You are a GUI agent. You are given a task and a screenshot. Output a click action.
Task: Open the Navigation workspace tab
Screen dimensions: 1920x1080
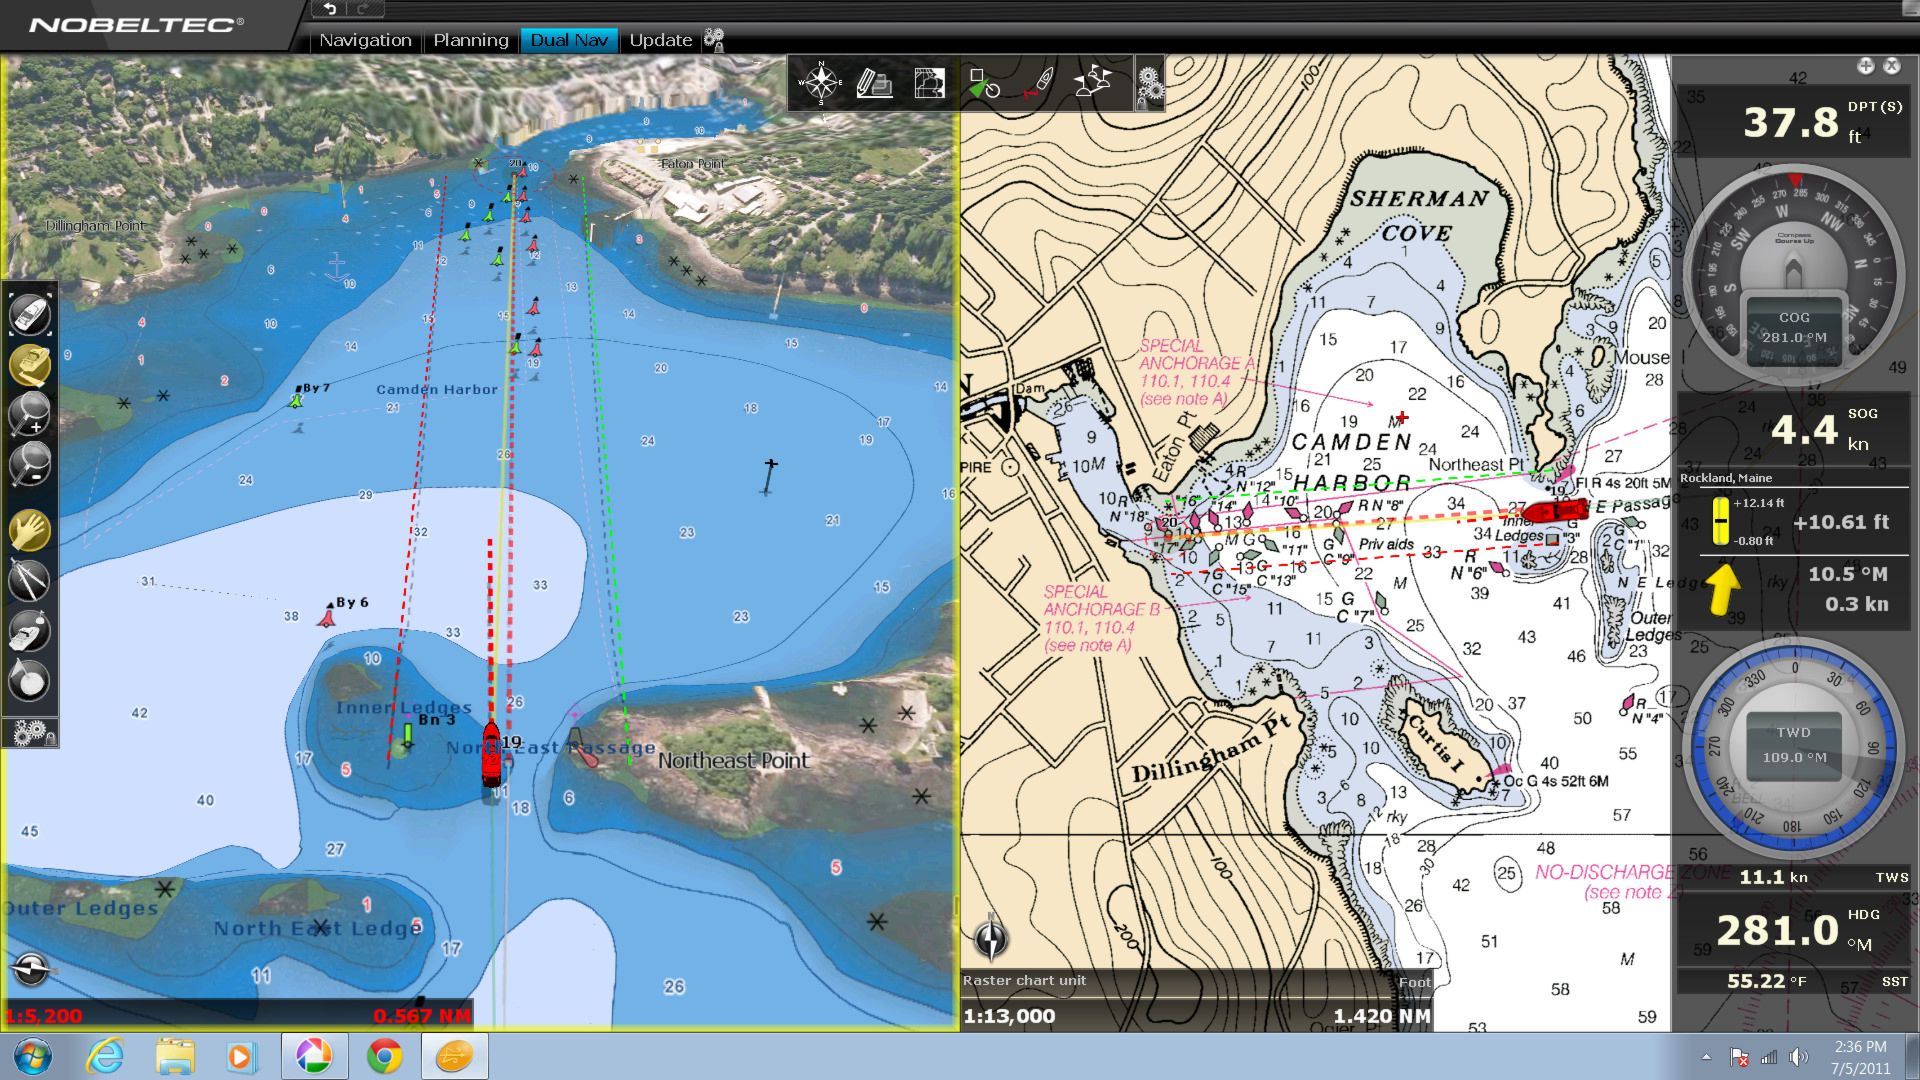tap(365, 40)
